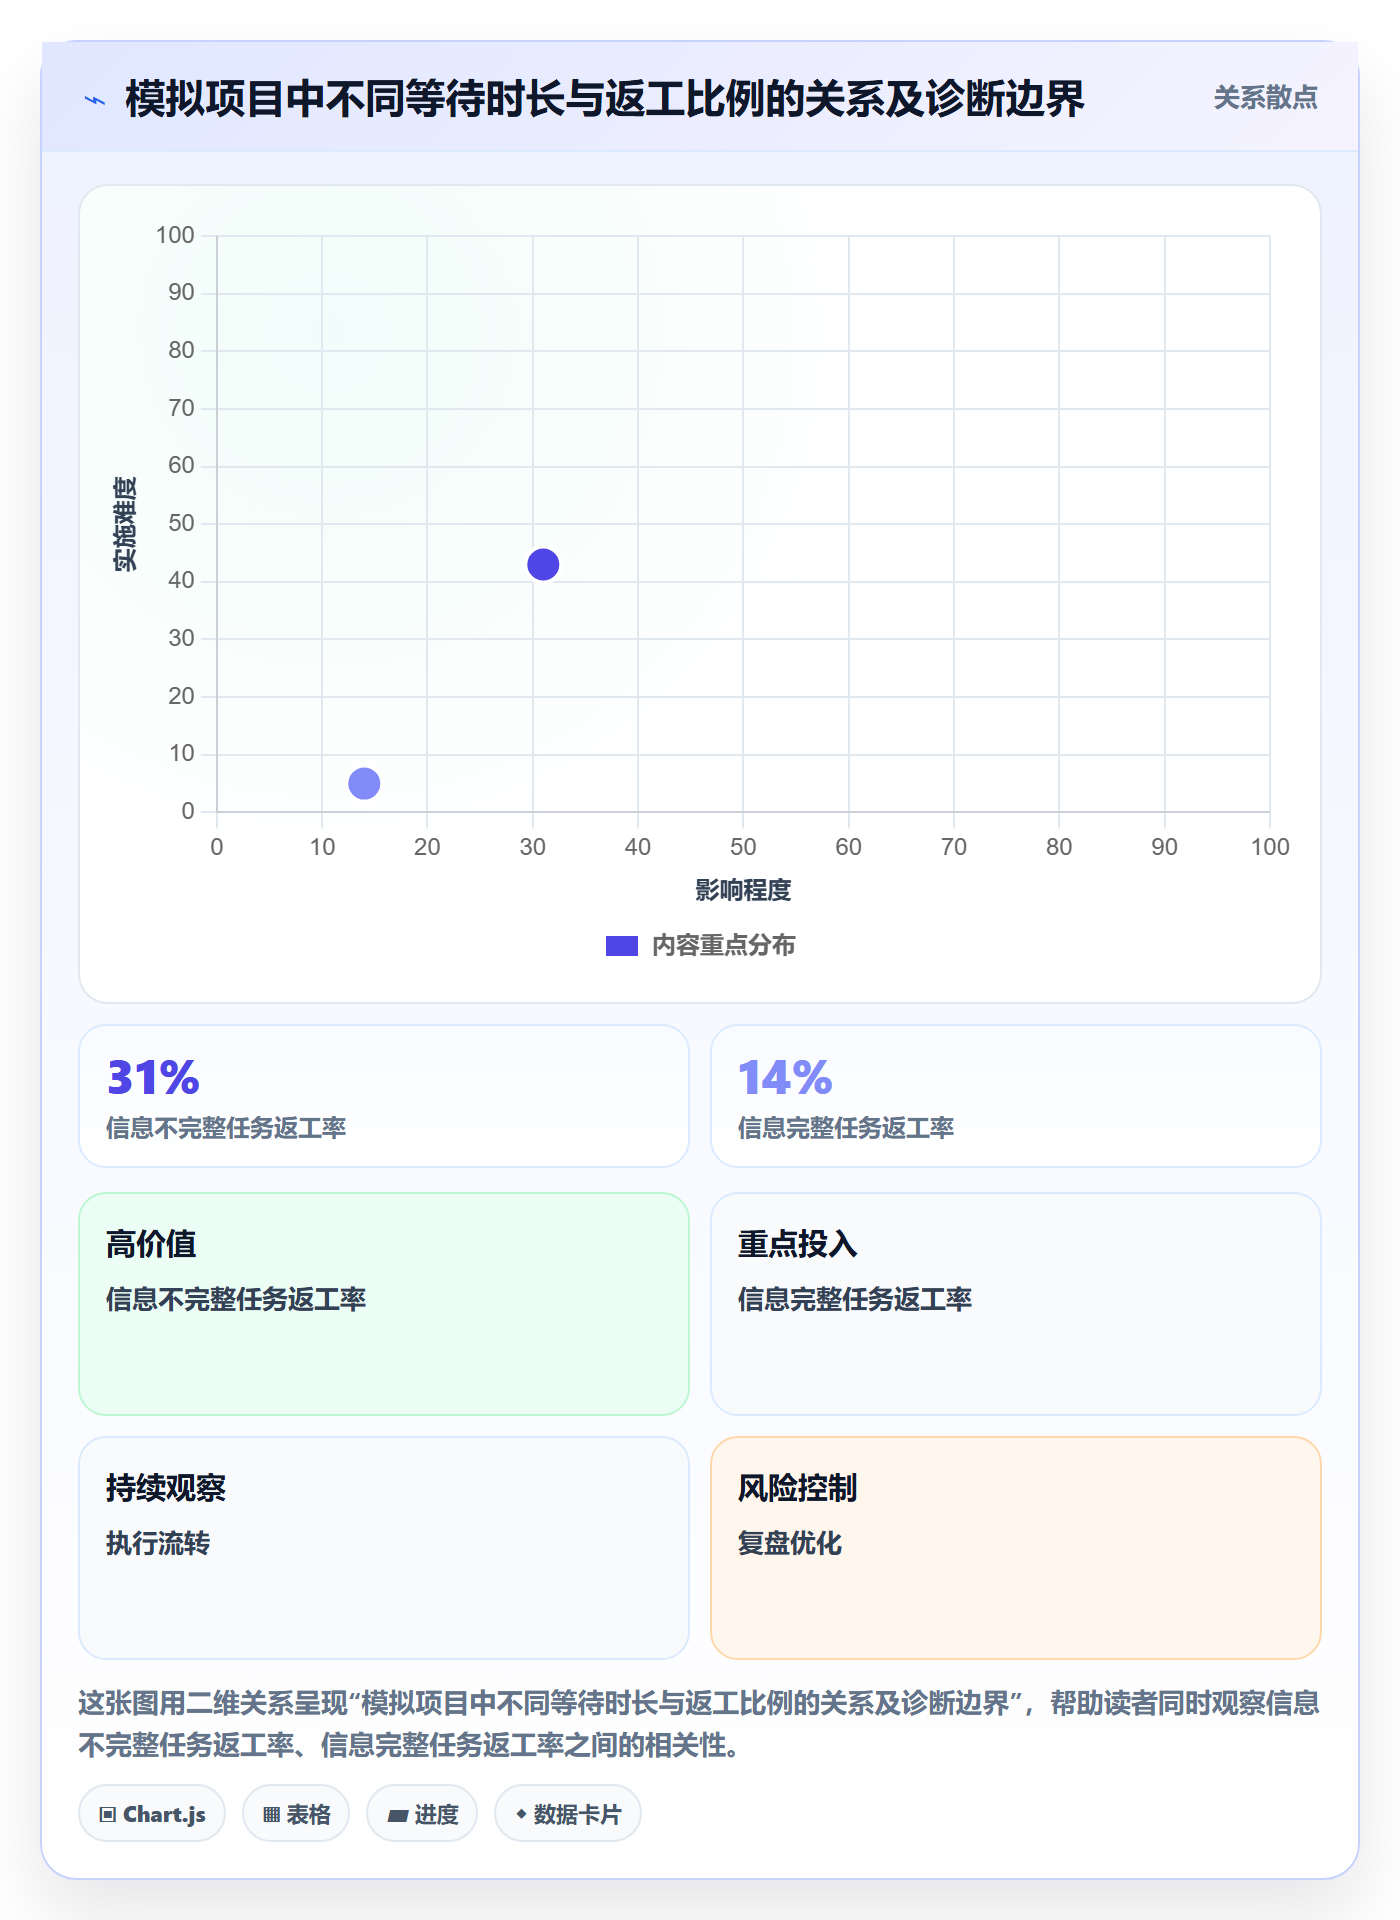Click the Chart.js tag chip
The height and width of the screenshot is (1920, 1400).
click(x=152, y=1814)
